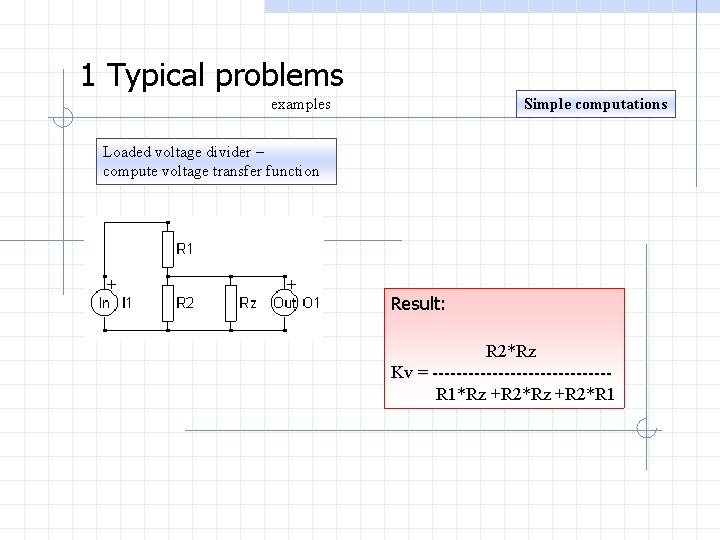
Task: Click the "I1" source label
Action: [x=127, y=303]
